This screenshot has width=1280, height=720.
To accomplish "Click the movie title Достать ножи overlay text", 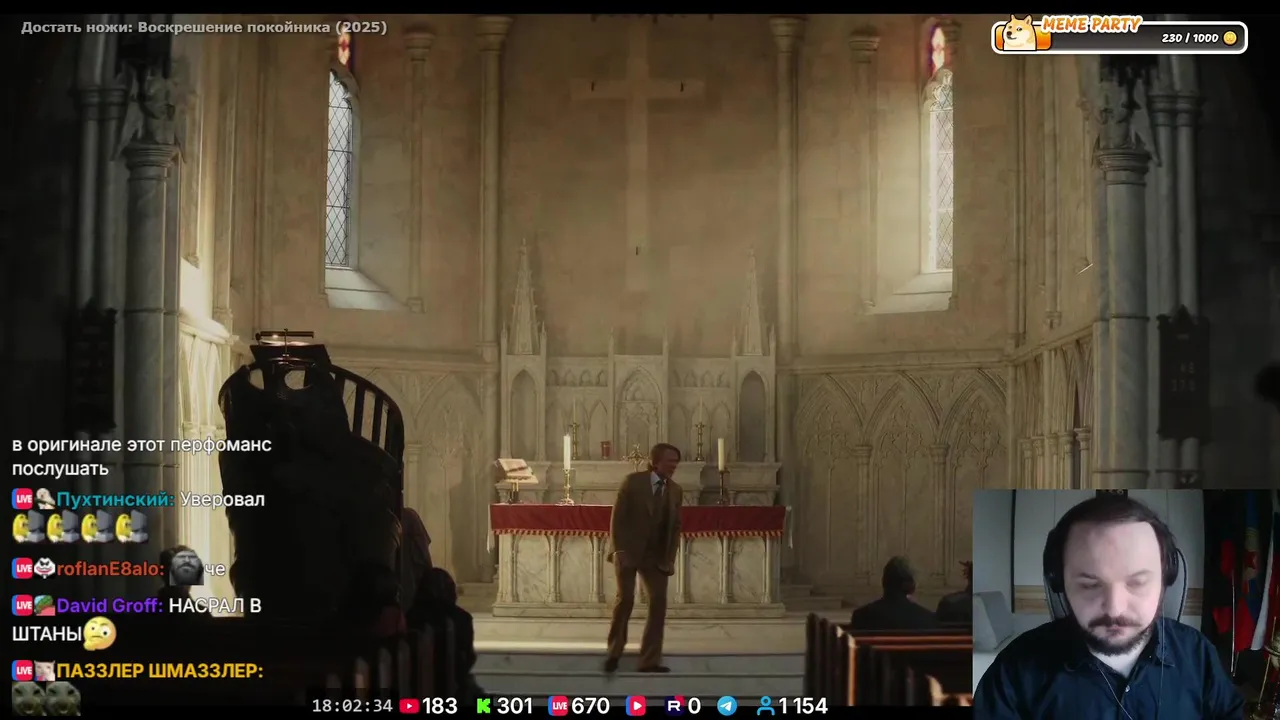I will [x=204, y=27].
